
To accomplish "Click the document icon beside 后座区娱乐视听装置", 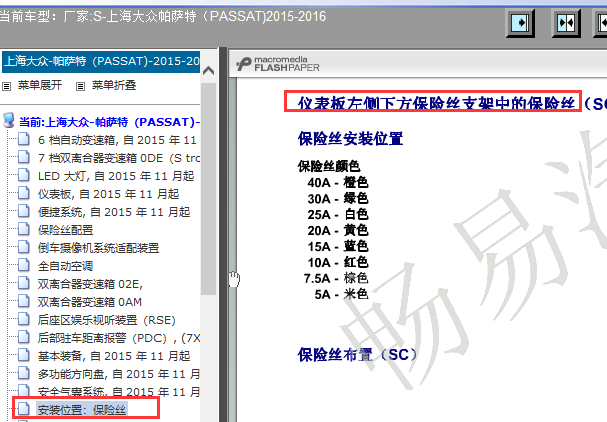I will pyautogui.click(x=24, y=319).
